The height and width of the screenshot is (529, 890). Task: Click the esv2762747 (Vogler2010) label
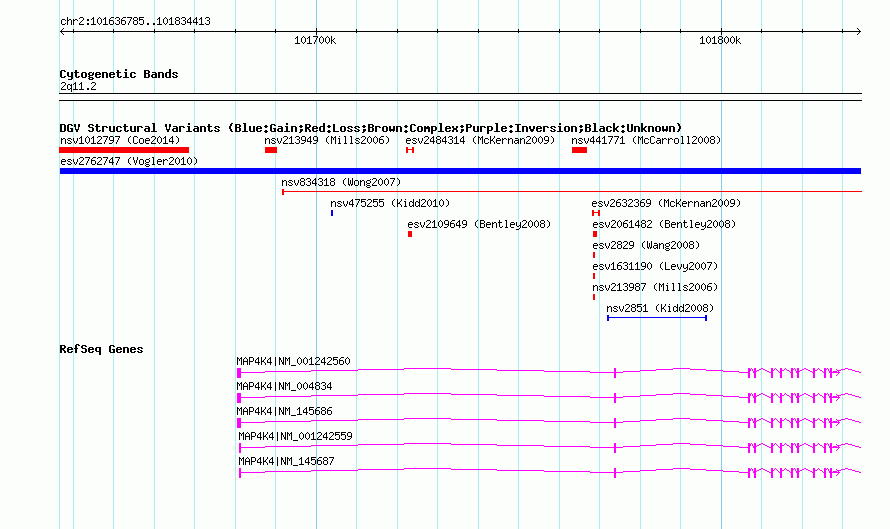(129, 161)
